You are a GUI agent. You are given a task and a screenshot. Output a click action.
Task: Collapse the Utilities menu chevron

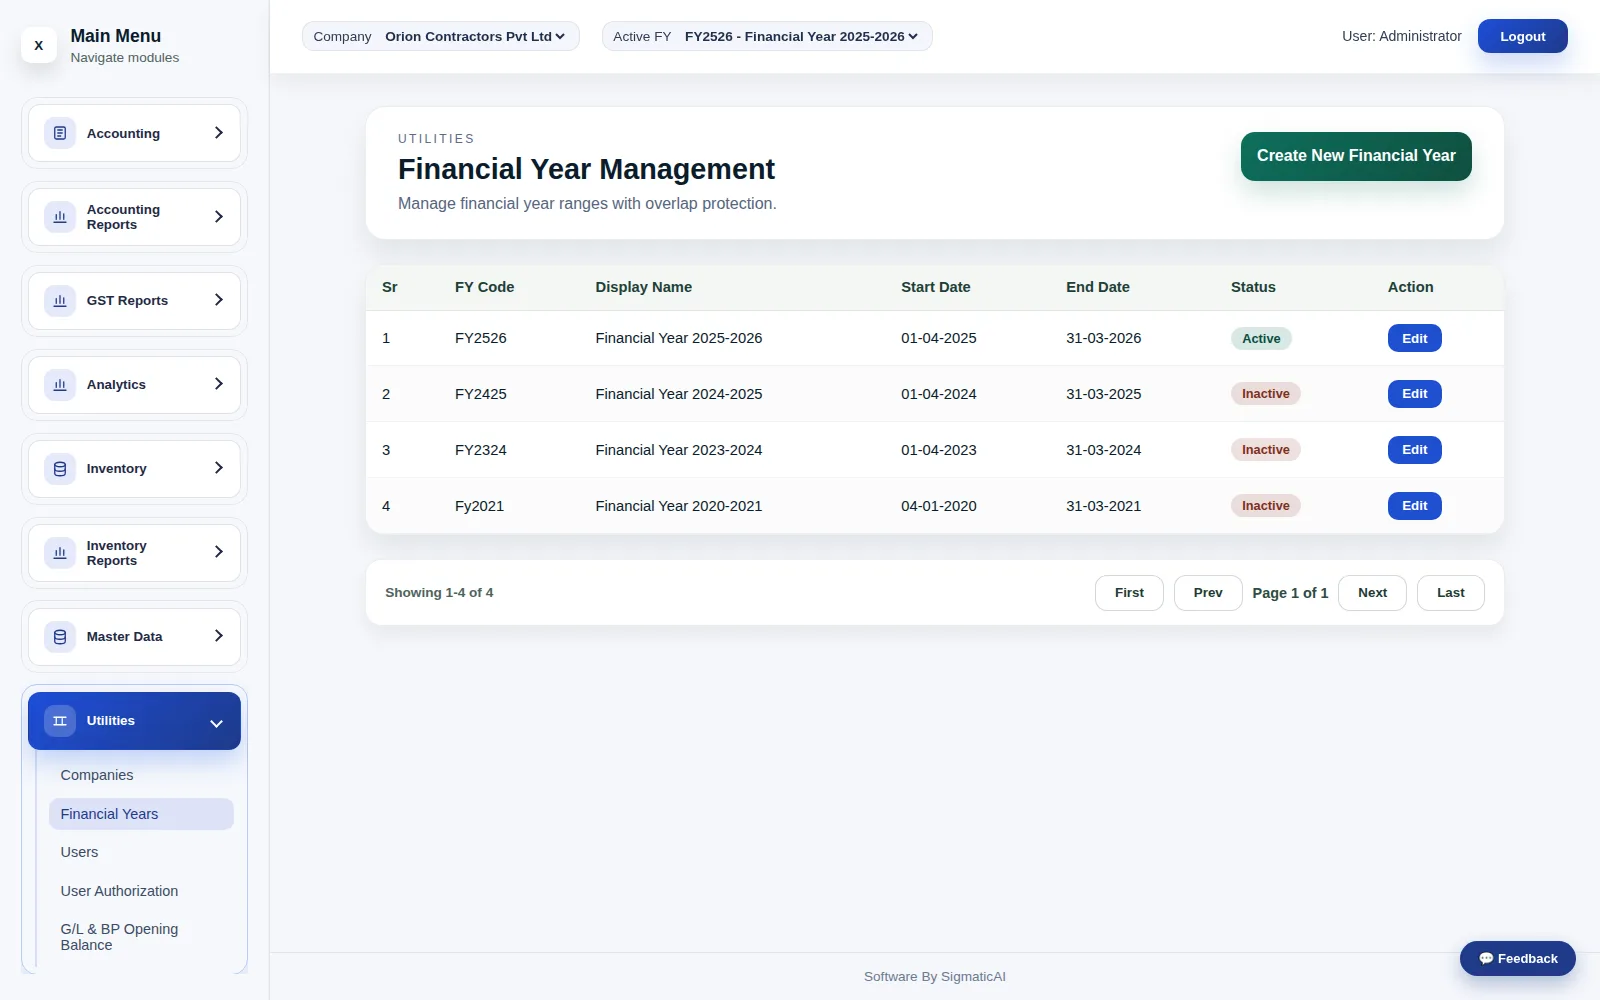point(216,723)
